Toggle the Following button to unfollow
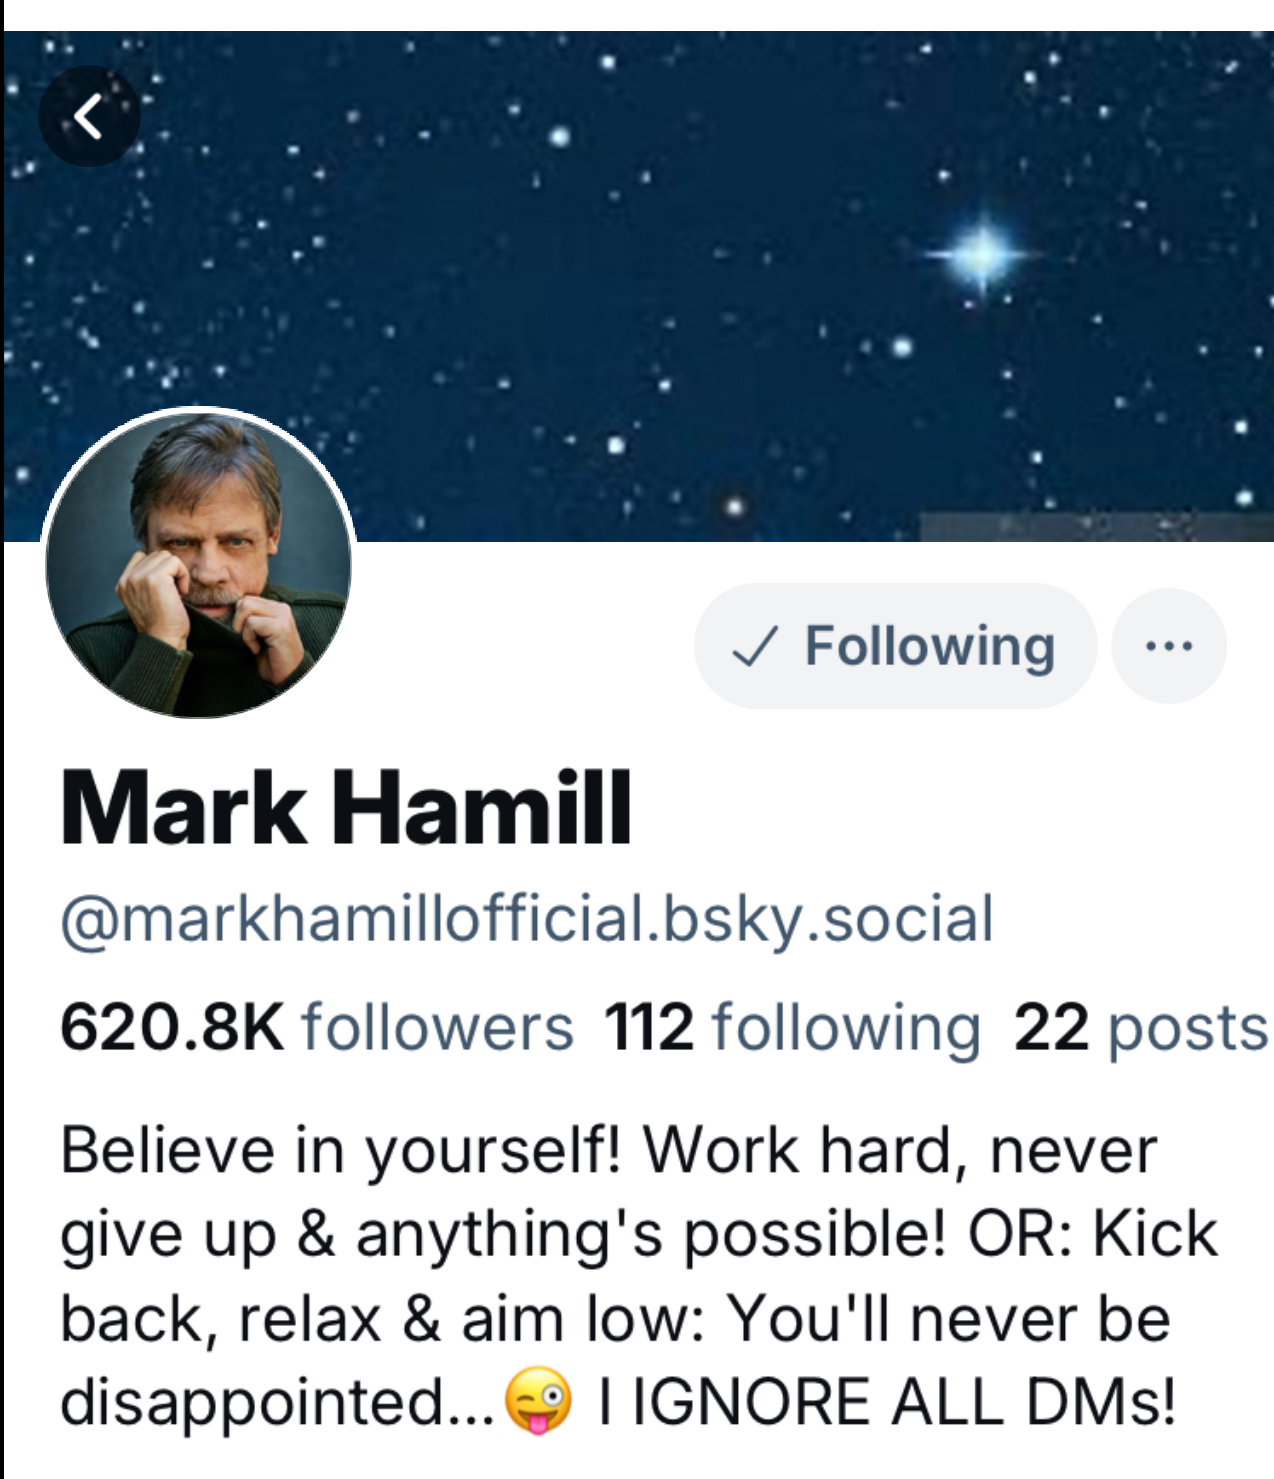The image size is (1274, 1479). [895, 646]
